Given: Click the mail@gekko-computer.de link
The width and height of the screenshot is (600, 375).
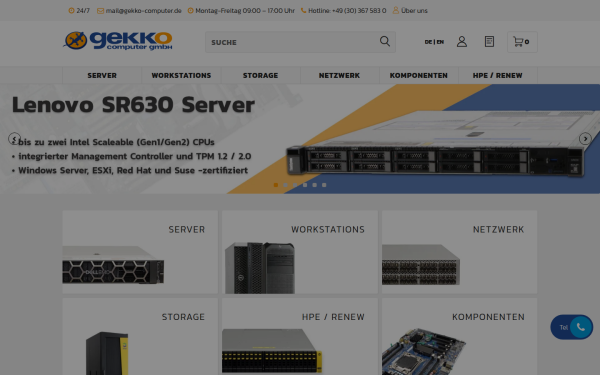Looking at the screenshot, I should (143, 11).
